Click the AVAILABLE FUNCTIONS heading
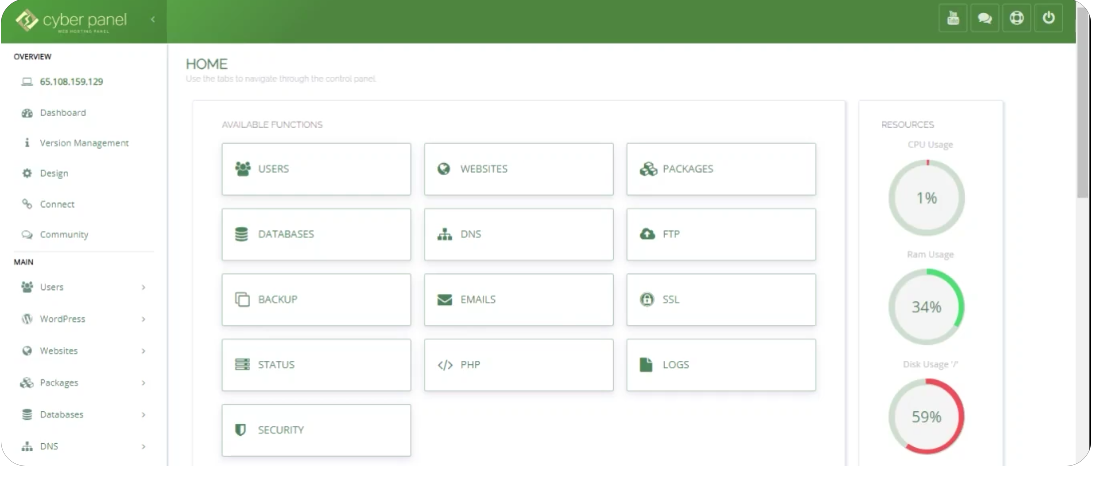 pos(272,124)
